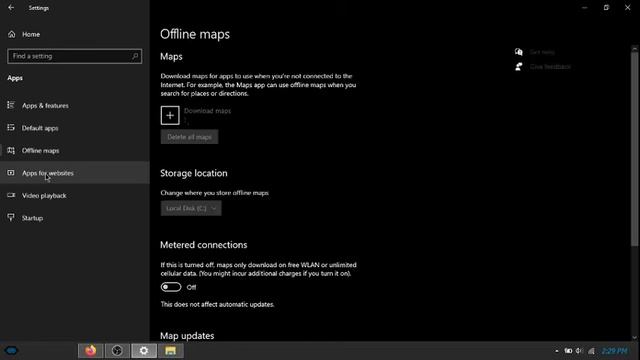Viewport: 640px width, 360px height.
Task: Click the Apps & features list icon
Action: tap(11, 105)
